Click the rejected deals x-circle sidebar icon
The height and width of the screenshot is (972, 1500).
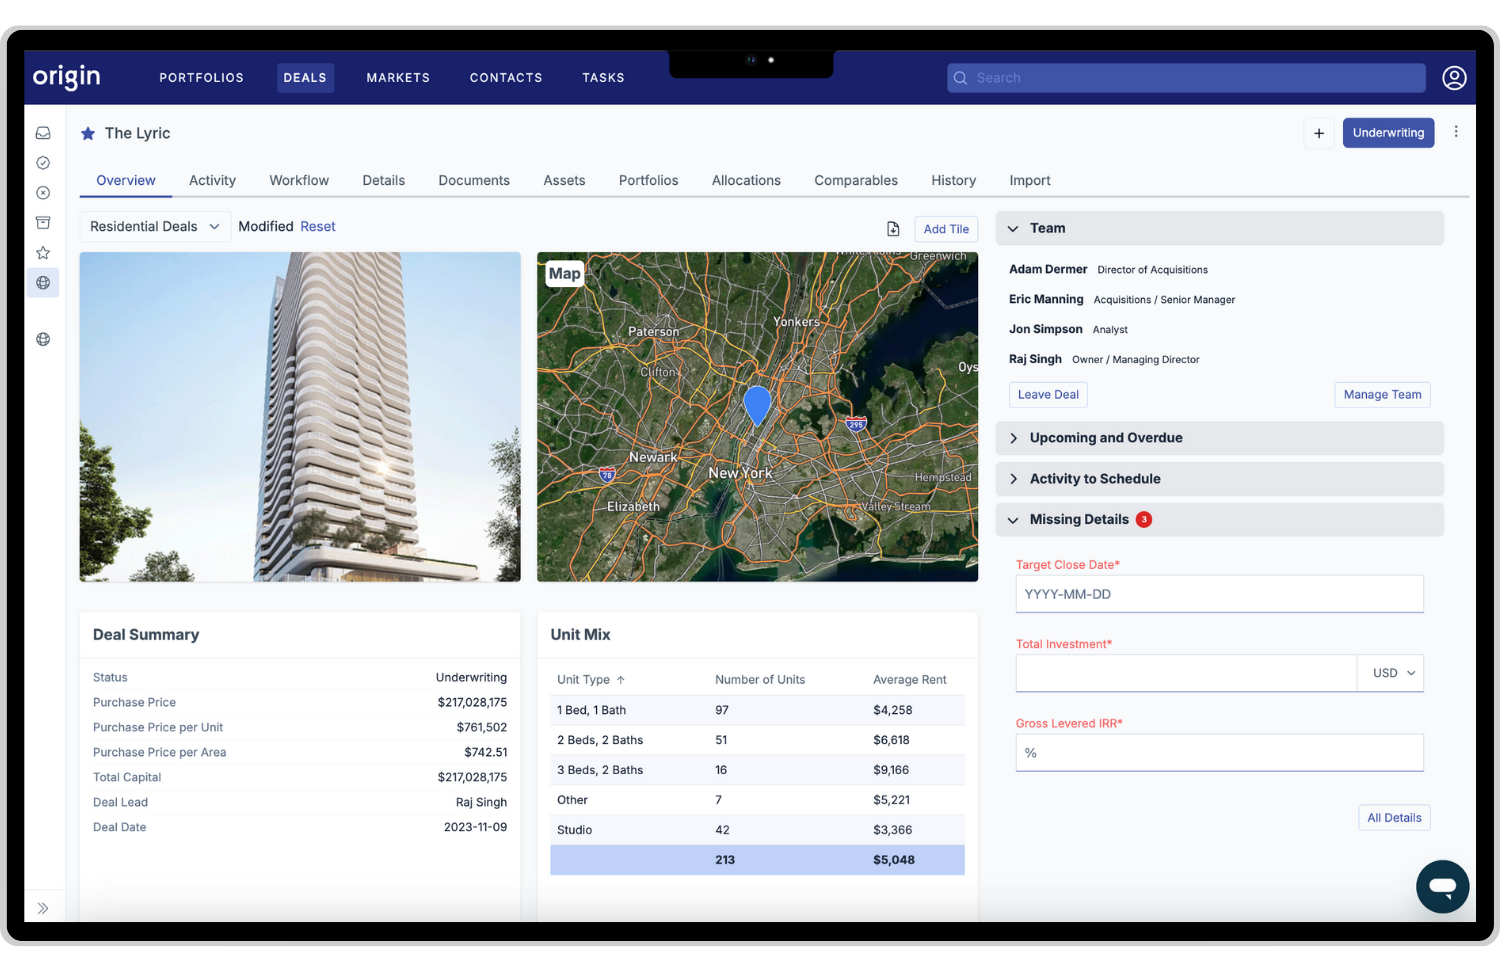point(43,192)
